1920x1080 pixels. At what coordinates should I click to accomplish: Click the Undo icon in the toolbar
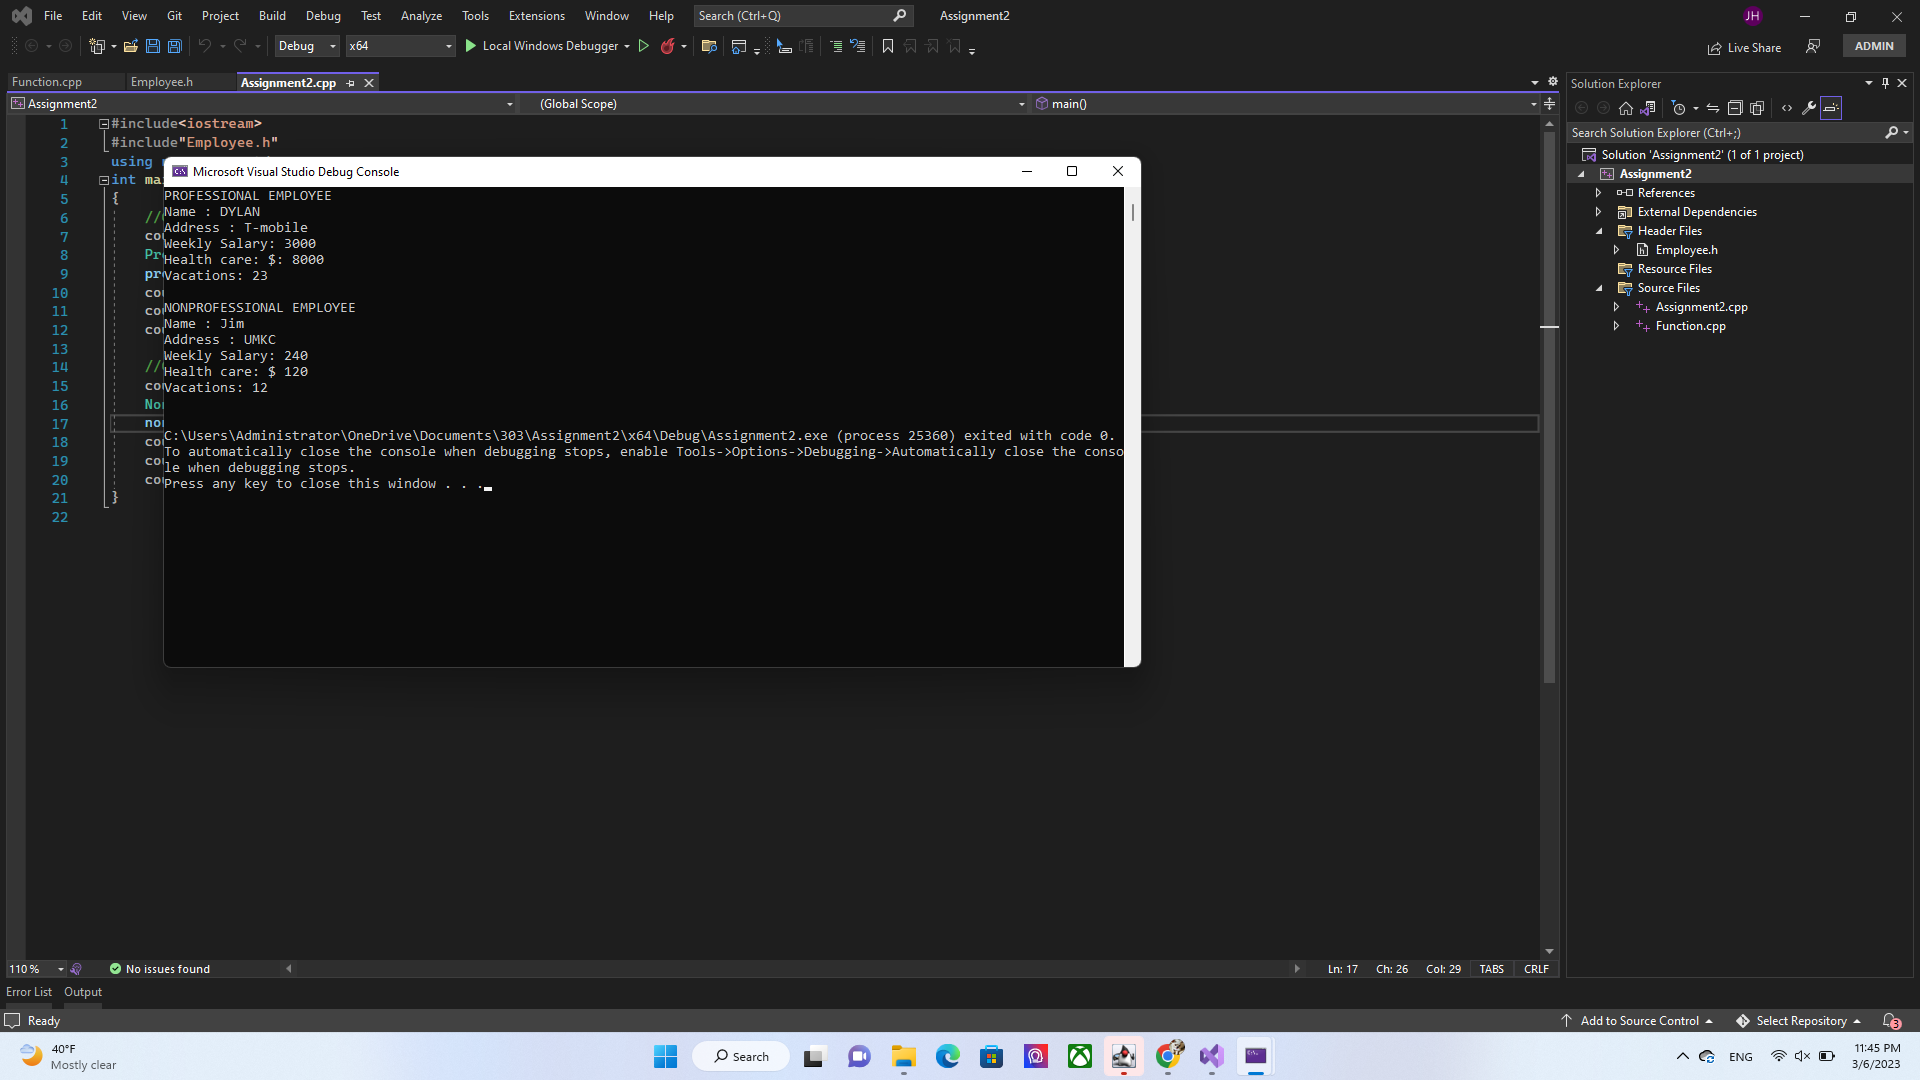click(203, 46)
